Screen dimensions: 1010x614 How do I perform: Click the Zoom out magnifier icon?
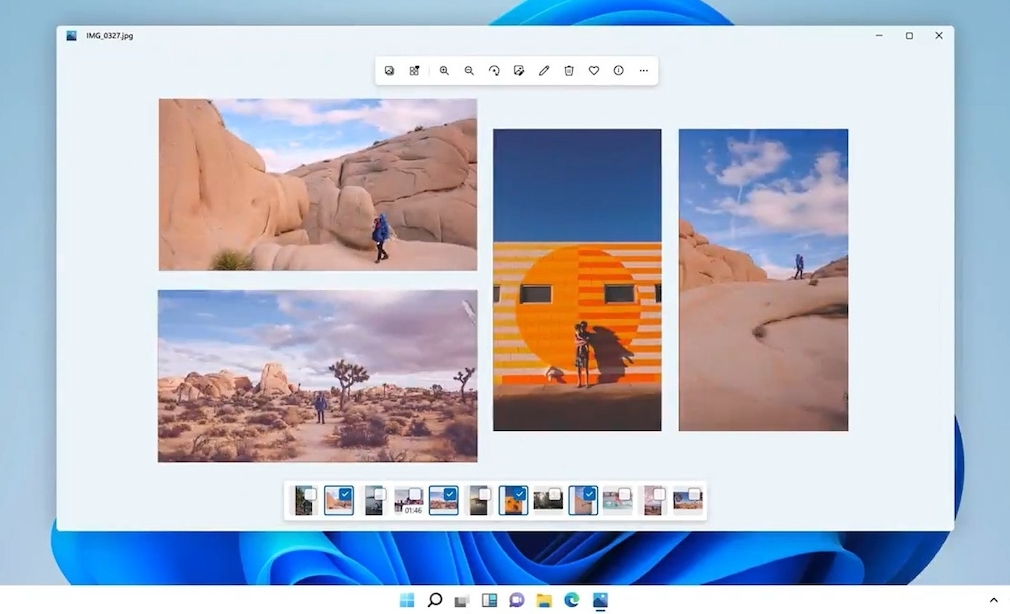click(x=469, y=71)
